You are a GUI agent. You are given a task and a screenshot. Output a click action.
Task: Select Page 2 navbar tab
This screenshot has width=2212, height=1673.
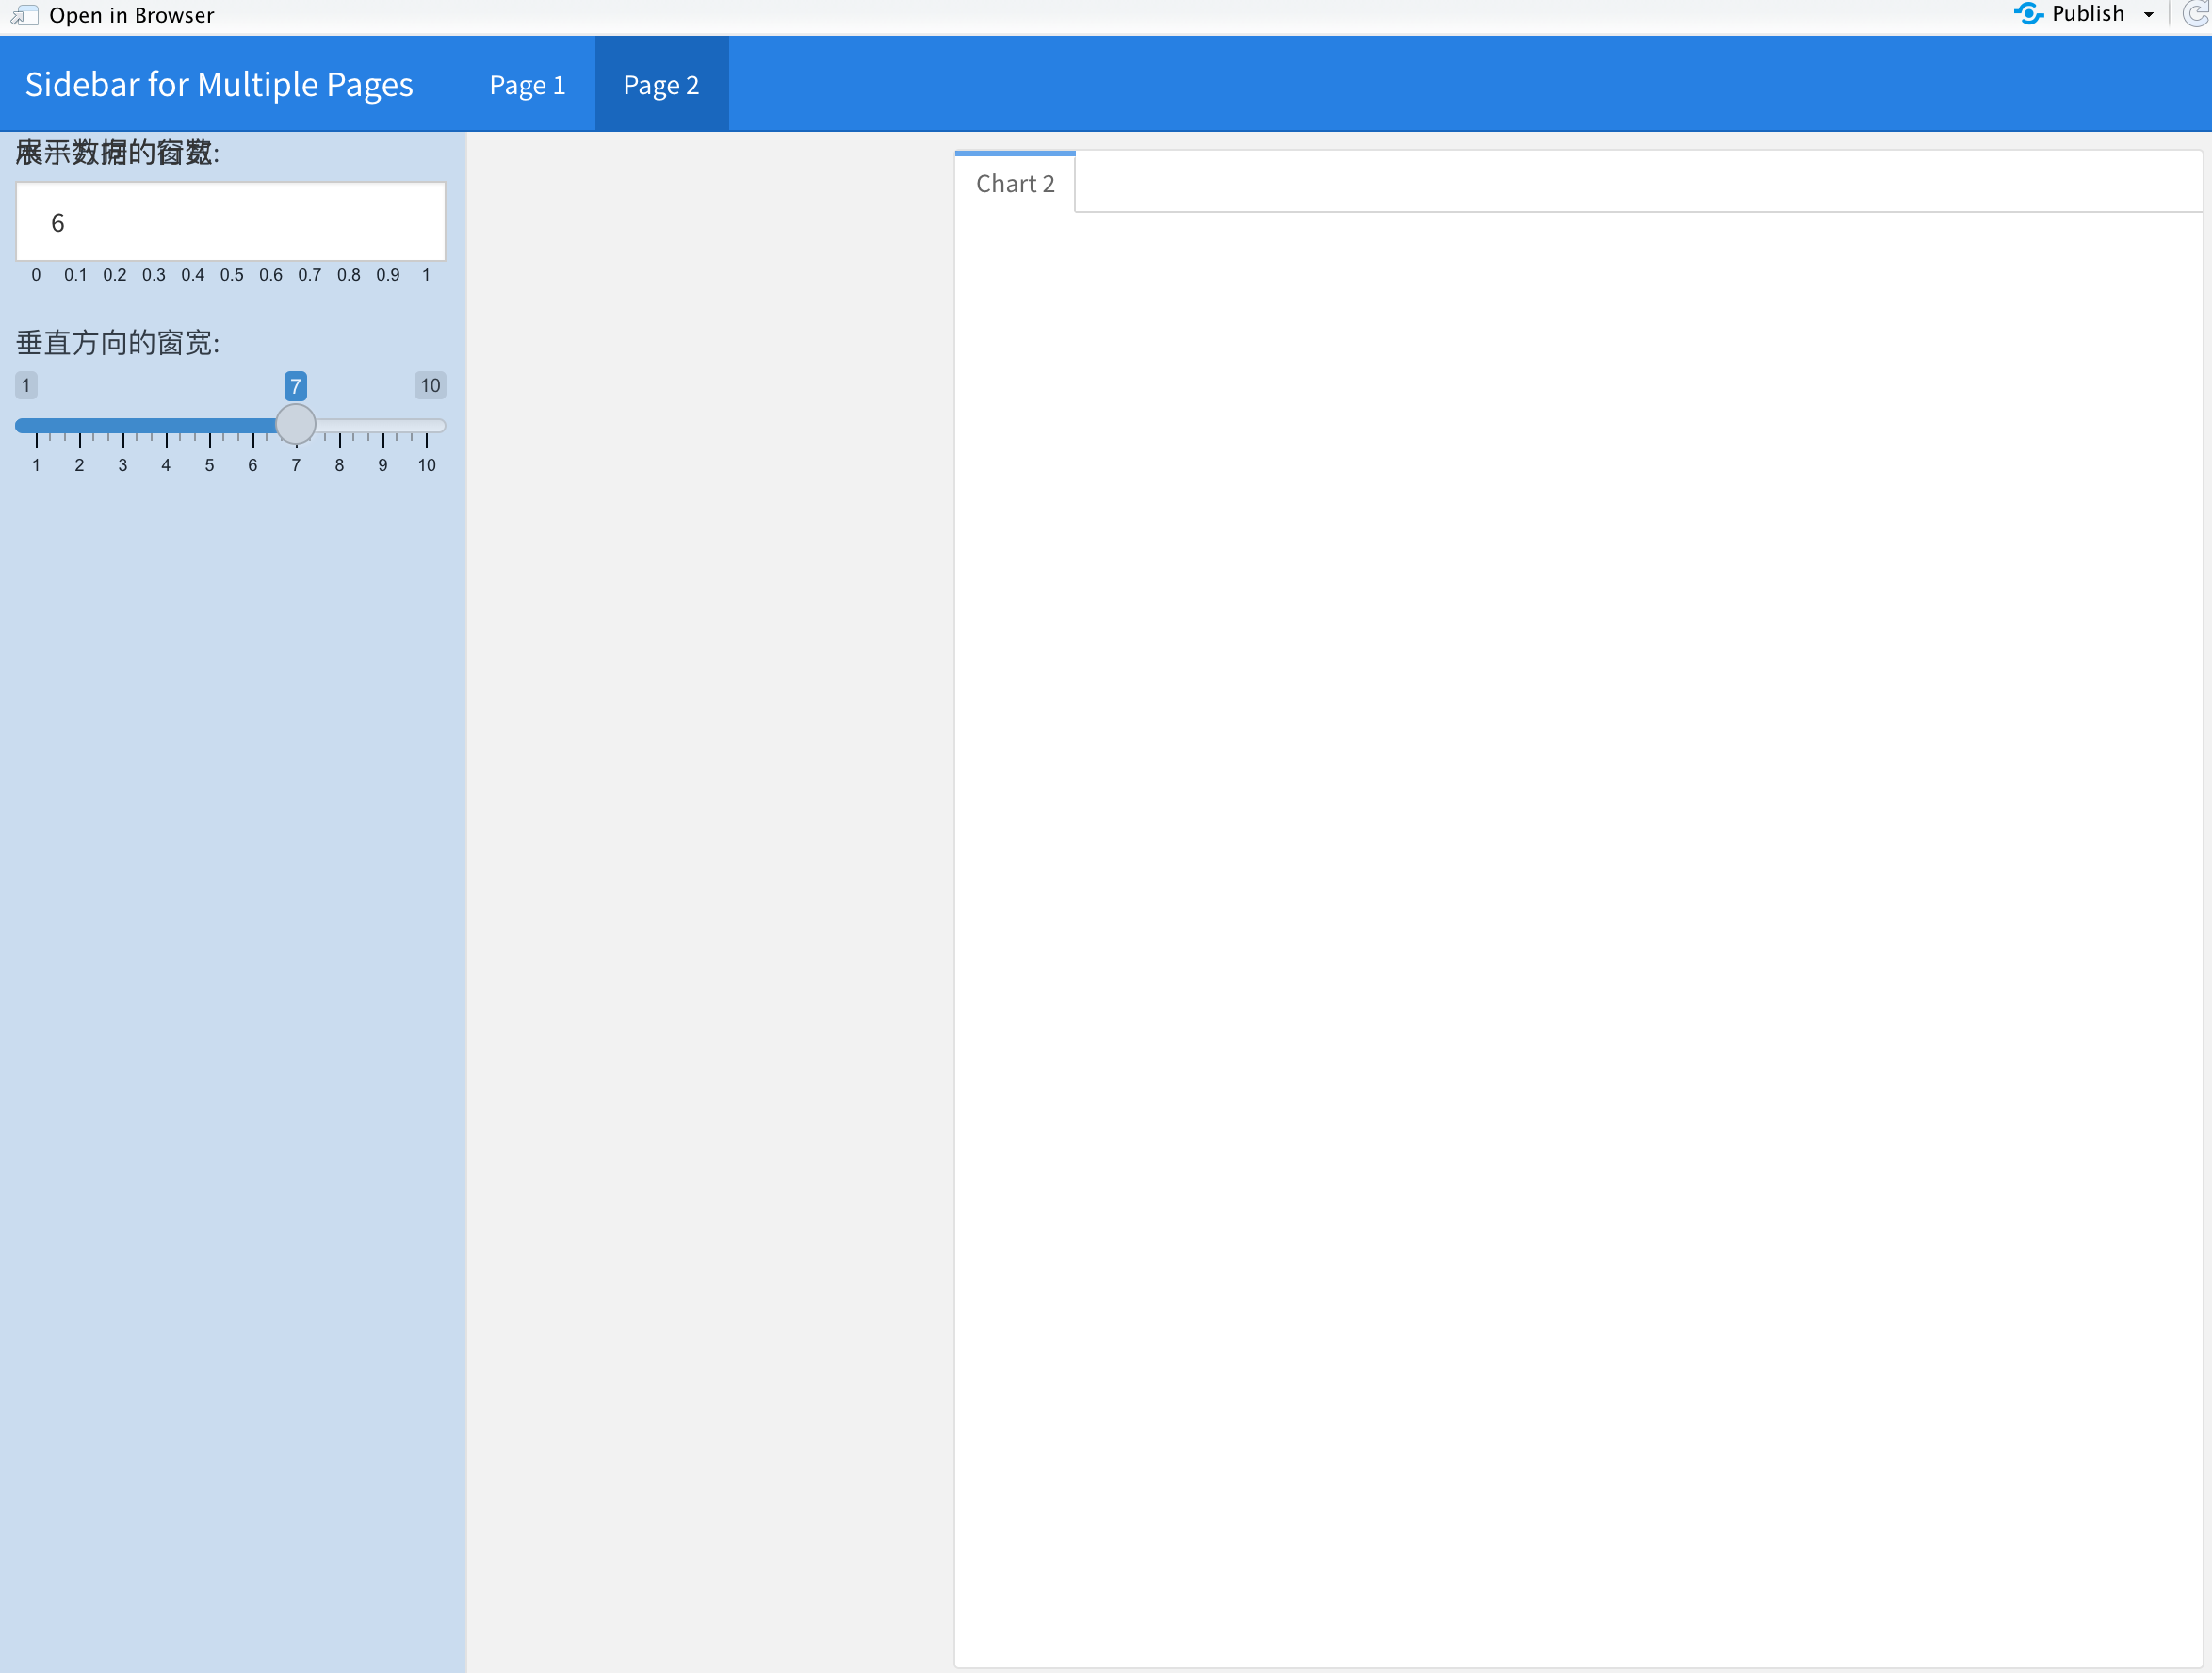(661, 85)
